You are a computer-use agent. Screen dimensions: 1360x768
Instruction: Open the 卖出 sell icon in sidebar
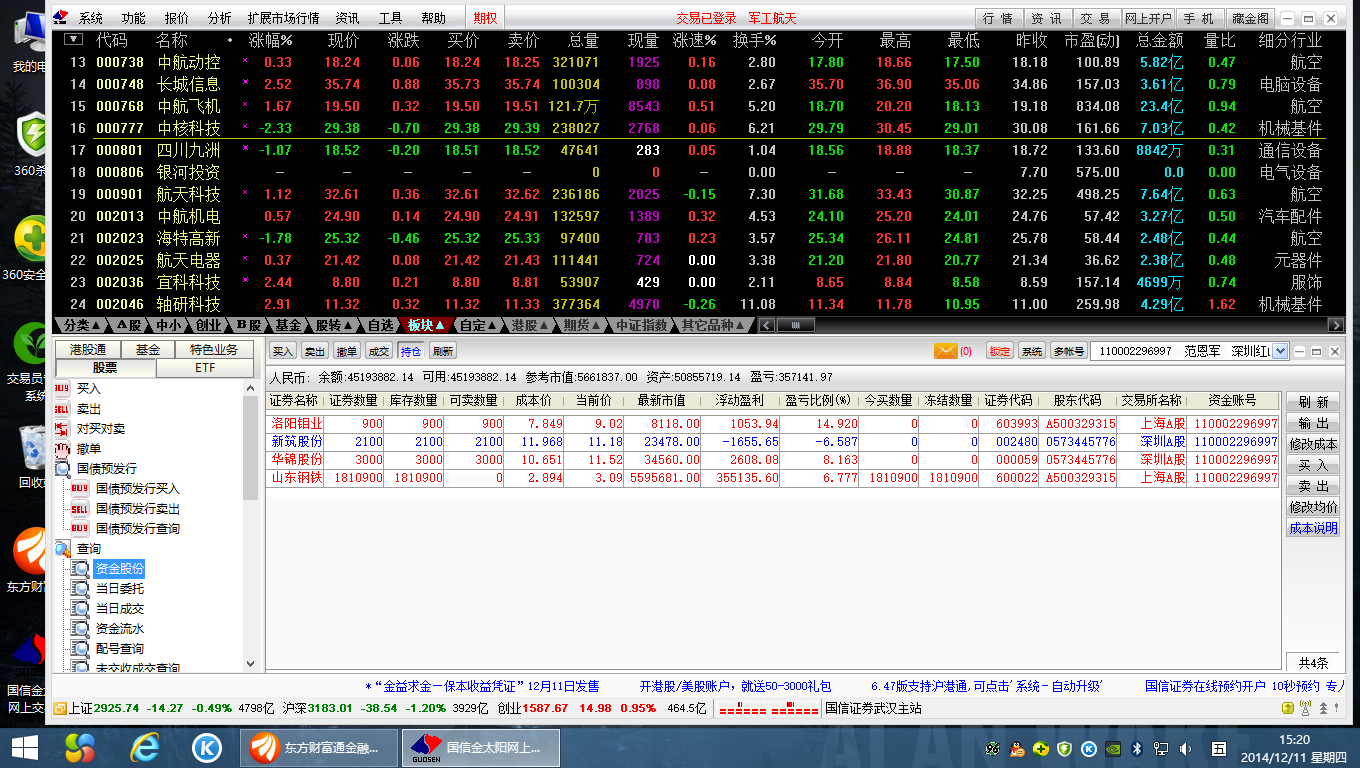pos(62,409)
